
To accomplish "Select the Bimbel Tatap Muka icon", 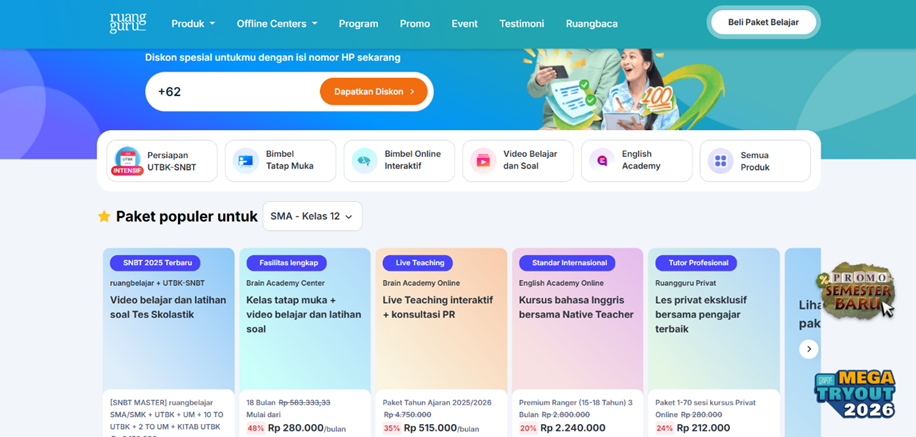I will point(246,161).
